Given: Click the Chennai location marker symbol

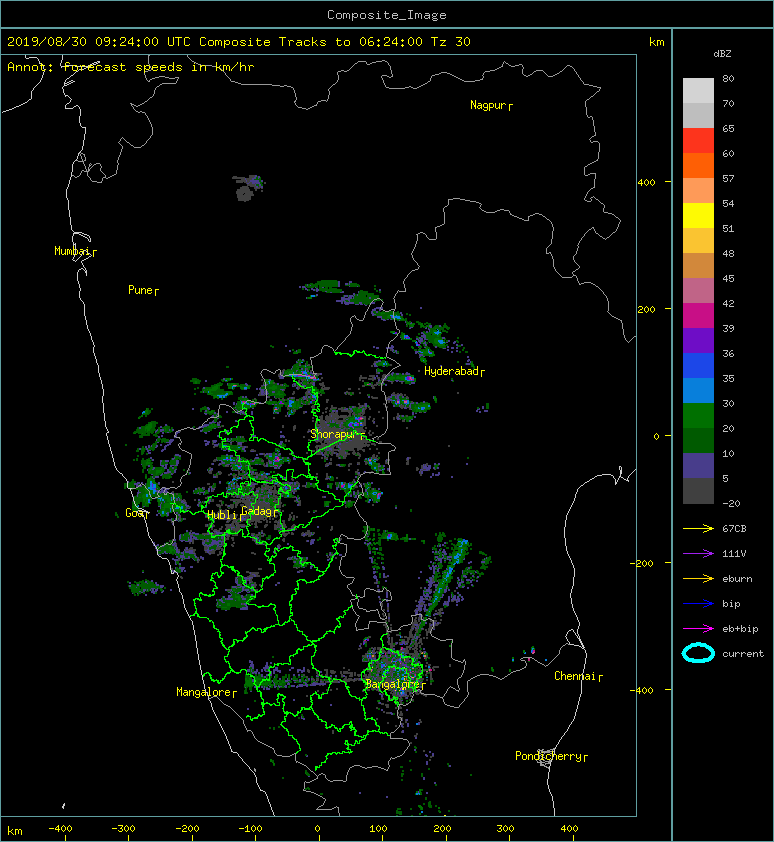Looking at the screenshot, I should point(601,678).
